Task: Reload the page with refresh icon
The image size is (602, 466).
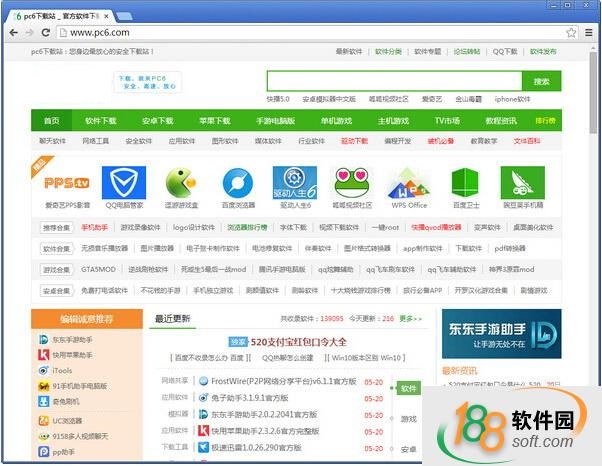Action: [x=46, y=33]
